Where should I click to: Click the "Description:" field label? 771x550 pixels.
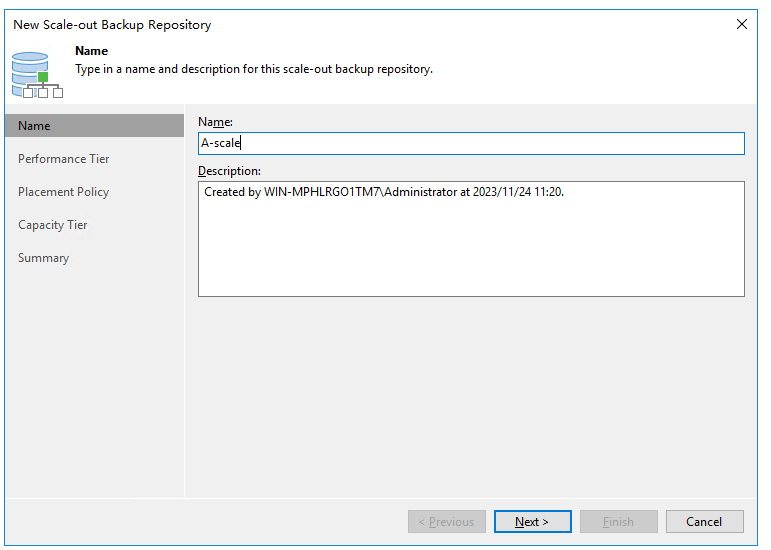[x=229, y=171]
